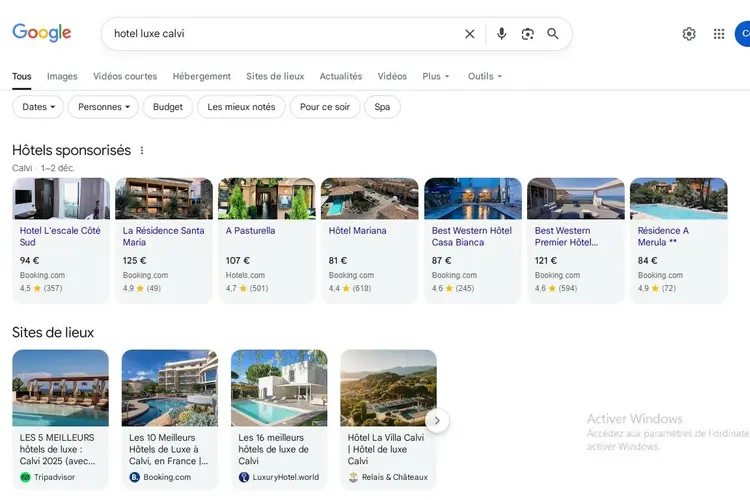Toggle the Les mieux notés filter

click(x=241, y=107)
